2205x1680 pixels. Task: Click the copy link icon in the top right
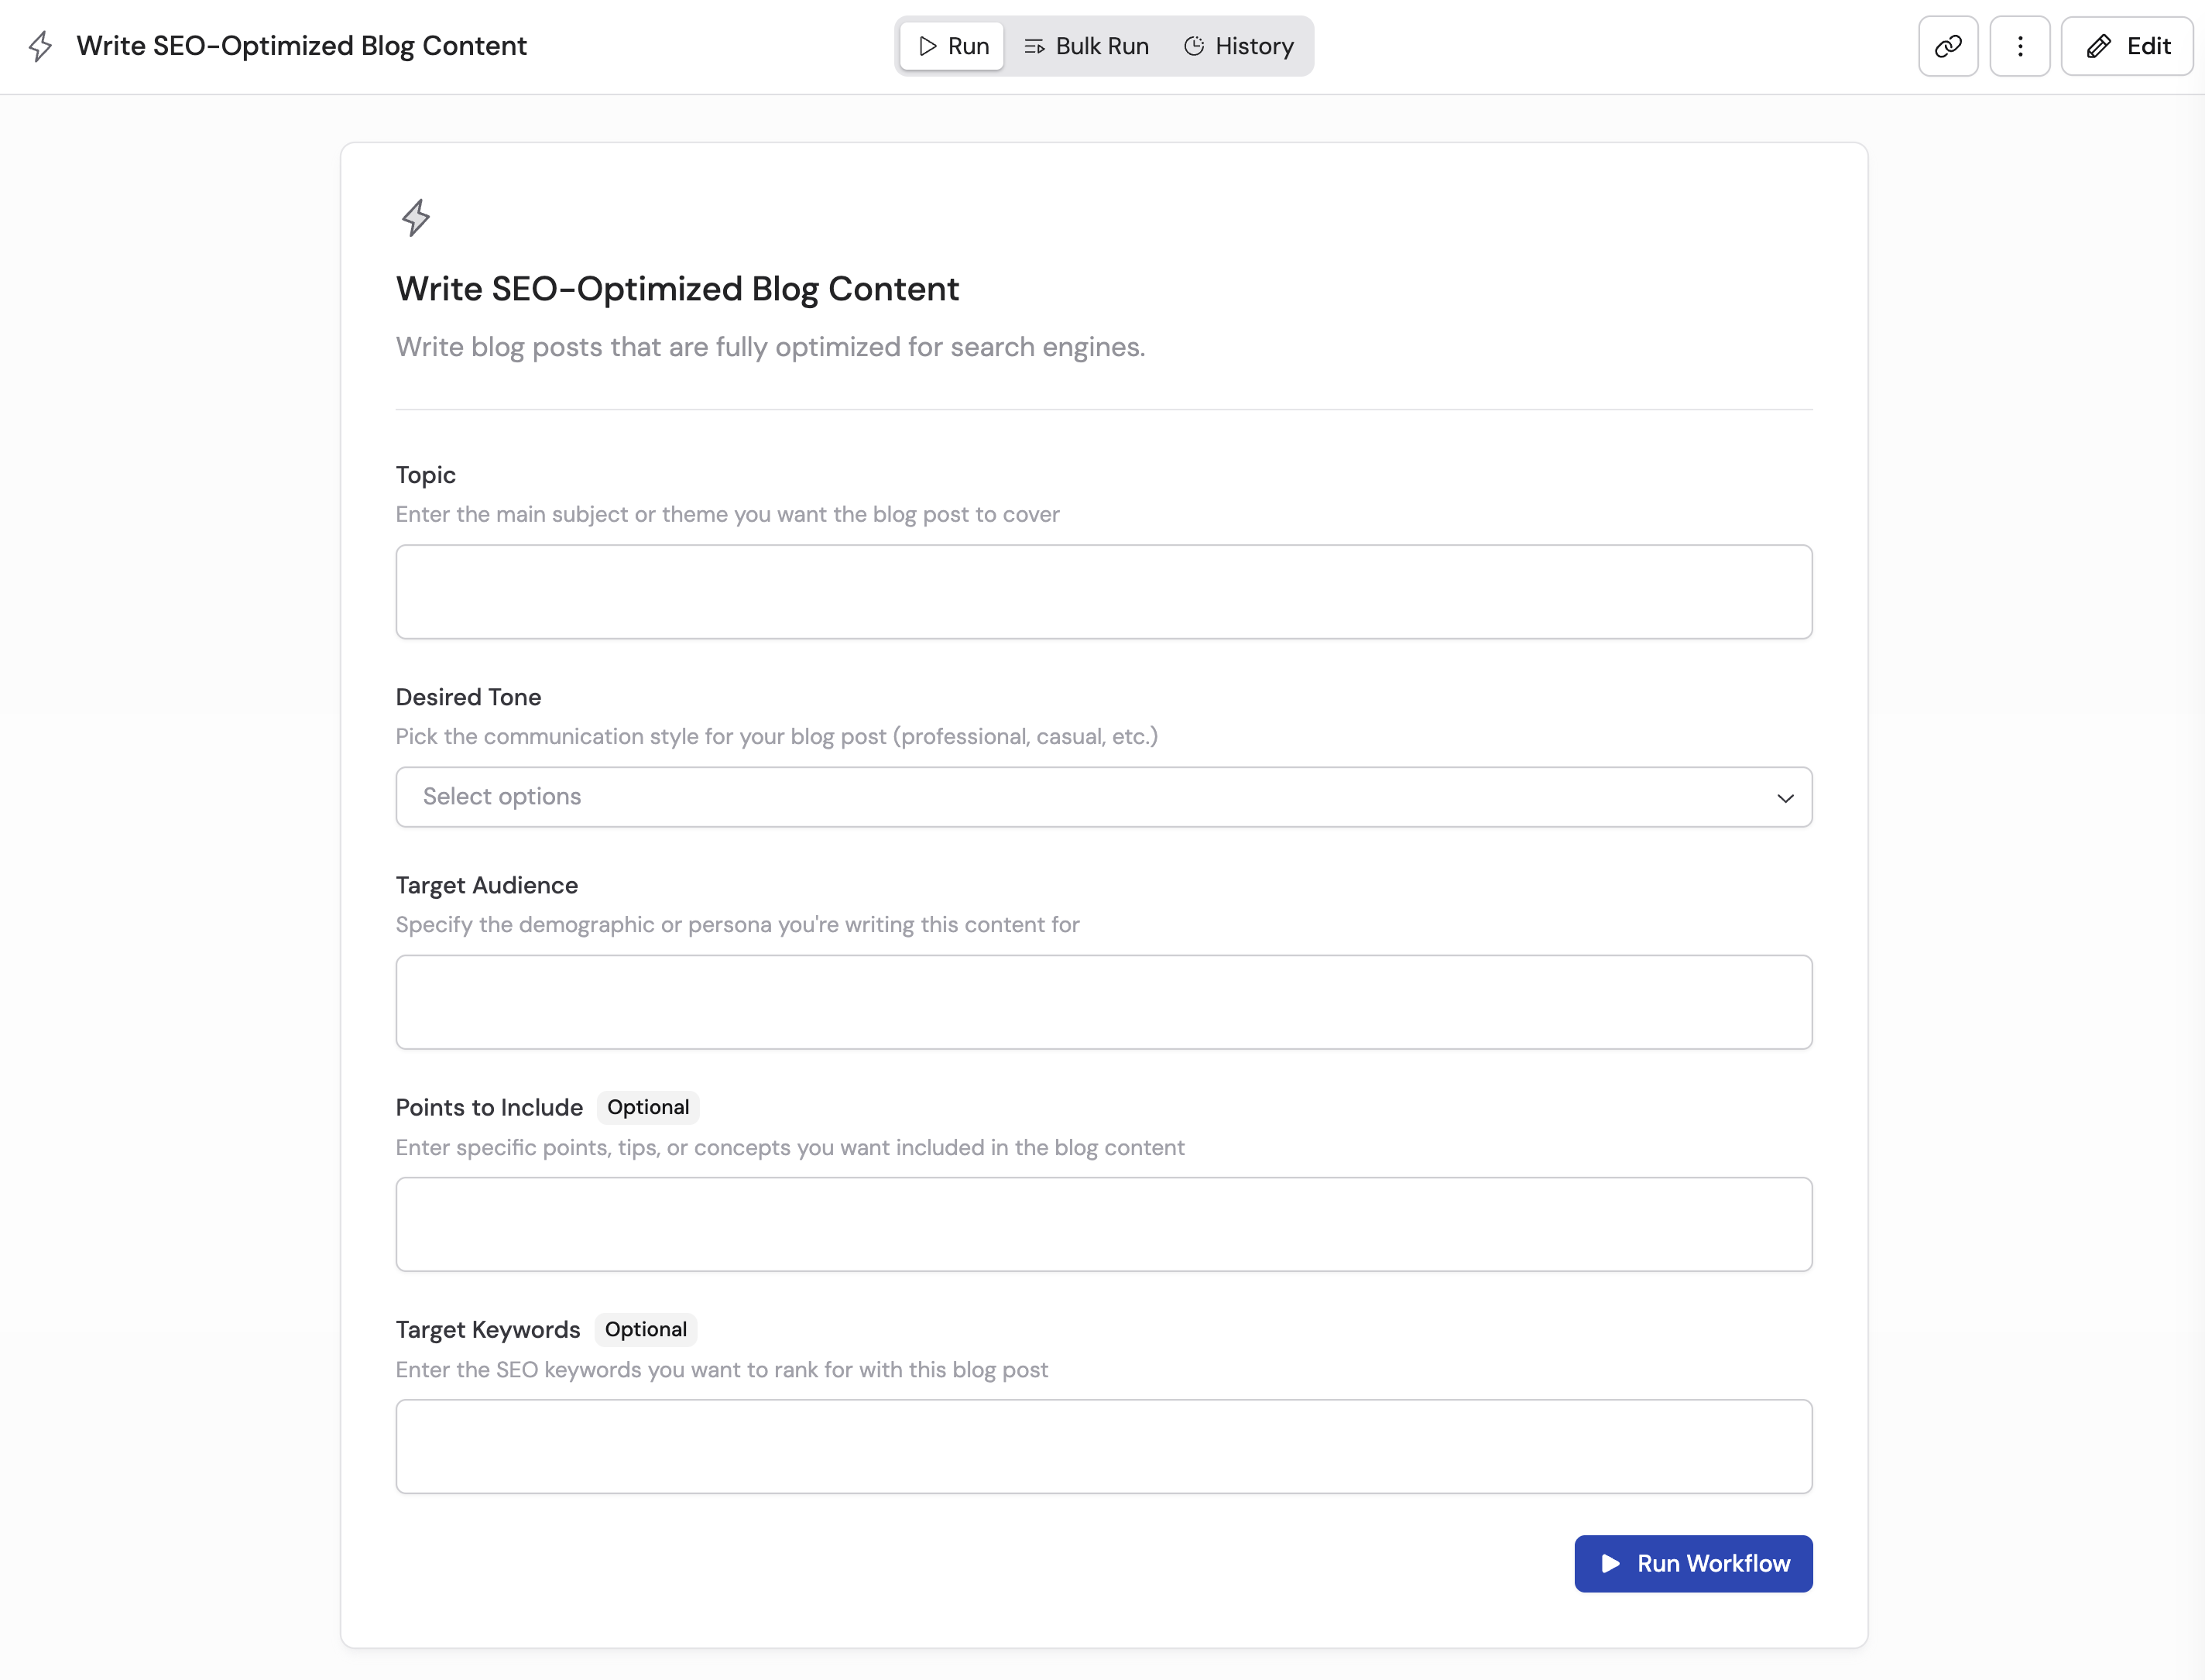1948,45
